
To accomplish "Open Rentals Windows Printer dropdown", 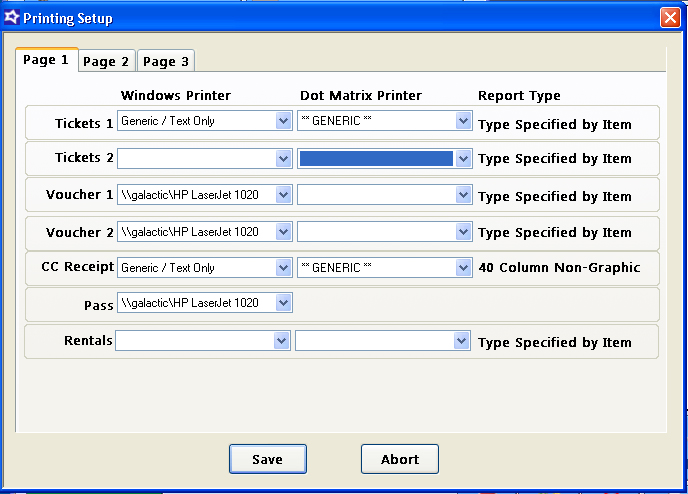I will [x=283, y=341].
